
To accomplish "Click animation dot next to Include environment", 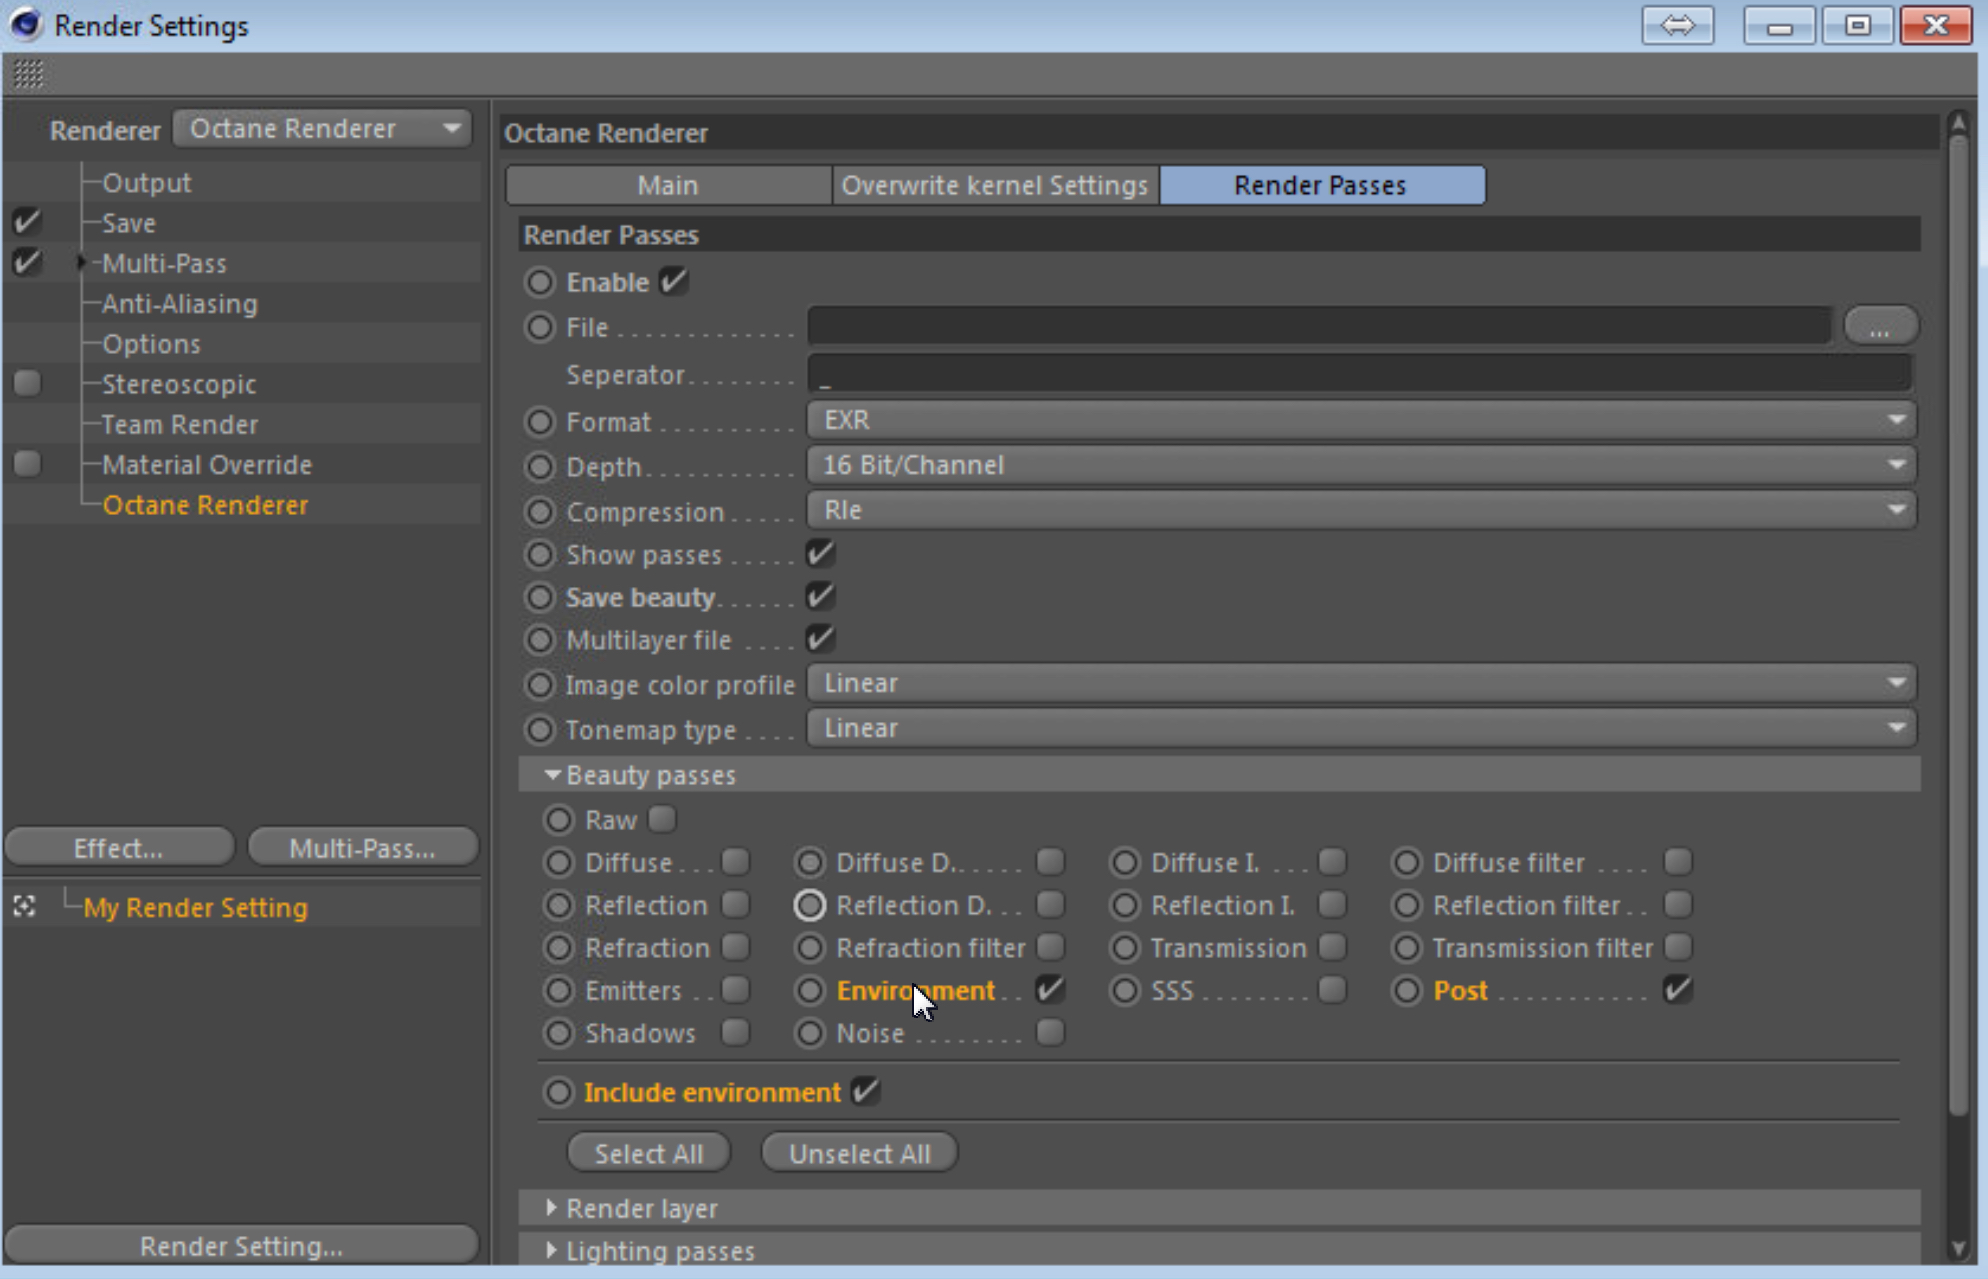I will pyautogui.click(x=559, y=1091).
